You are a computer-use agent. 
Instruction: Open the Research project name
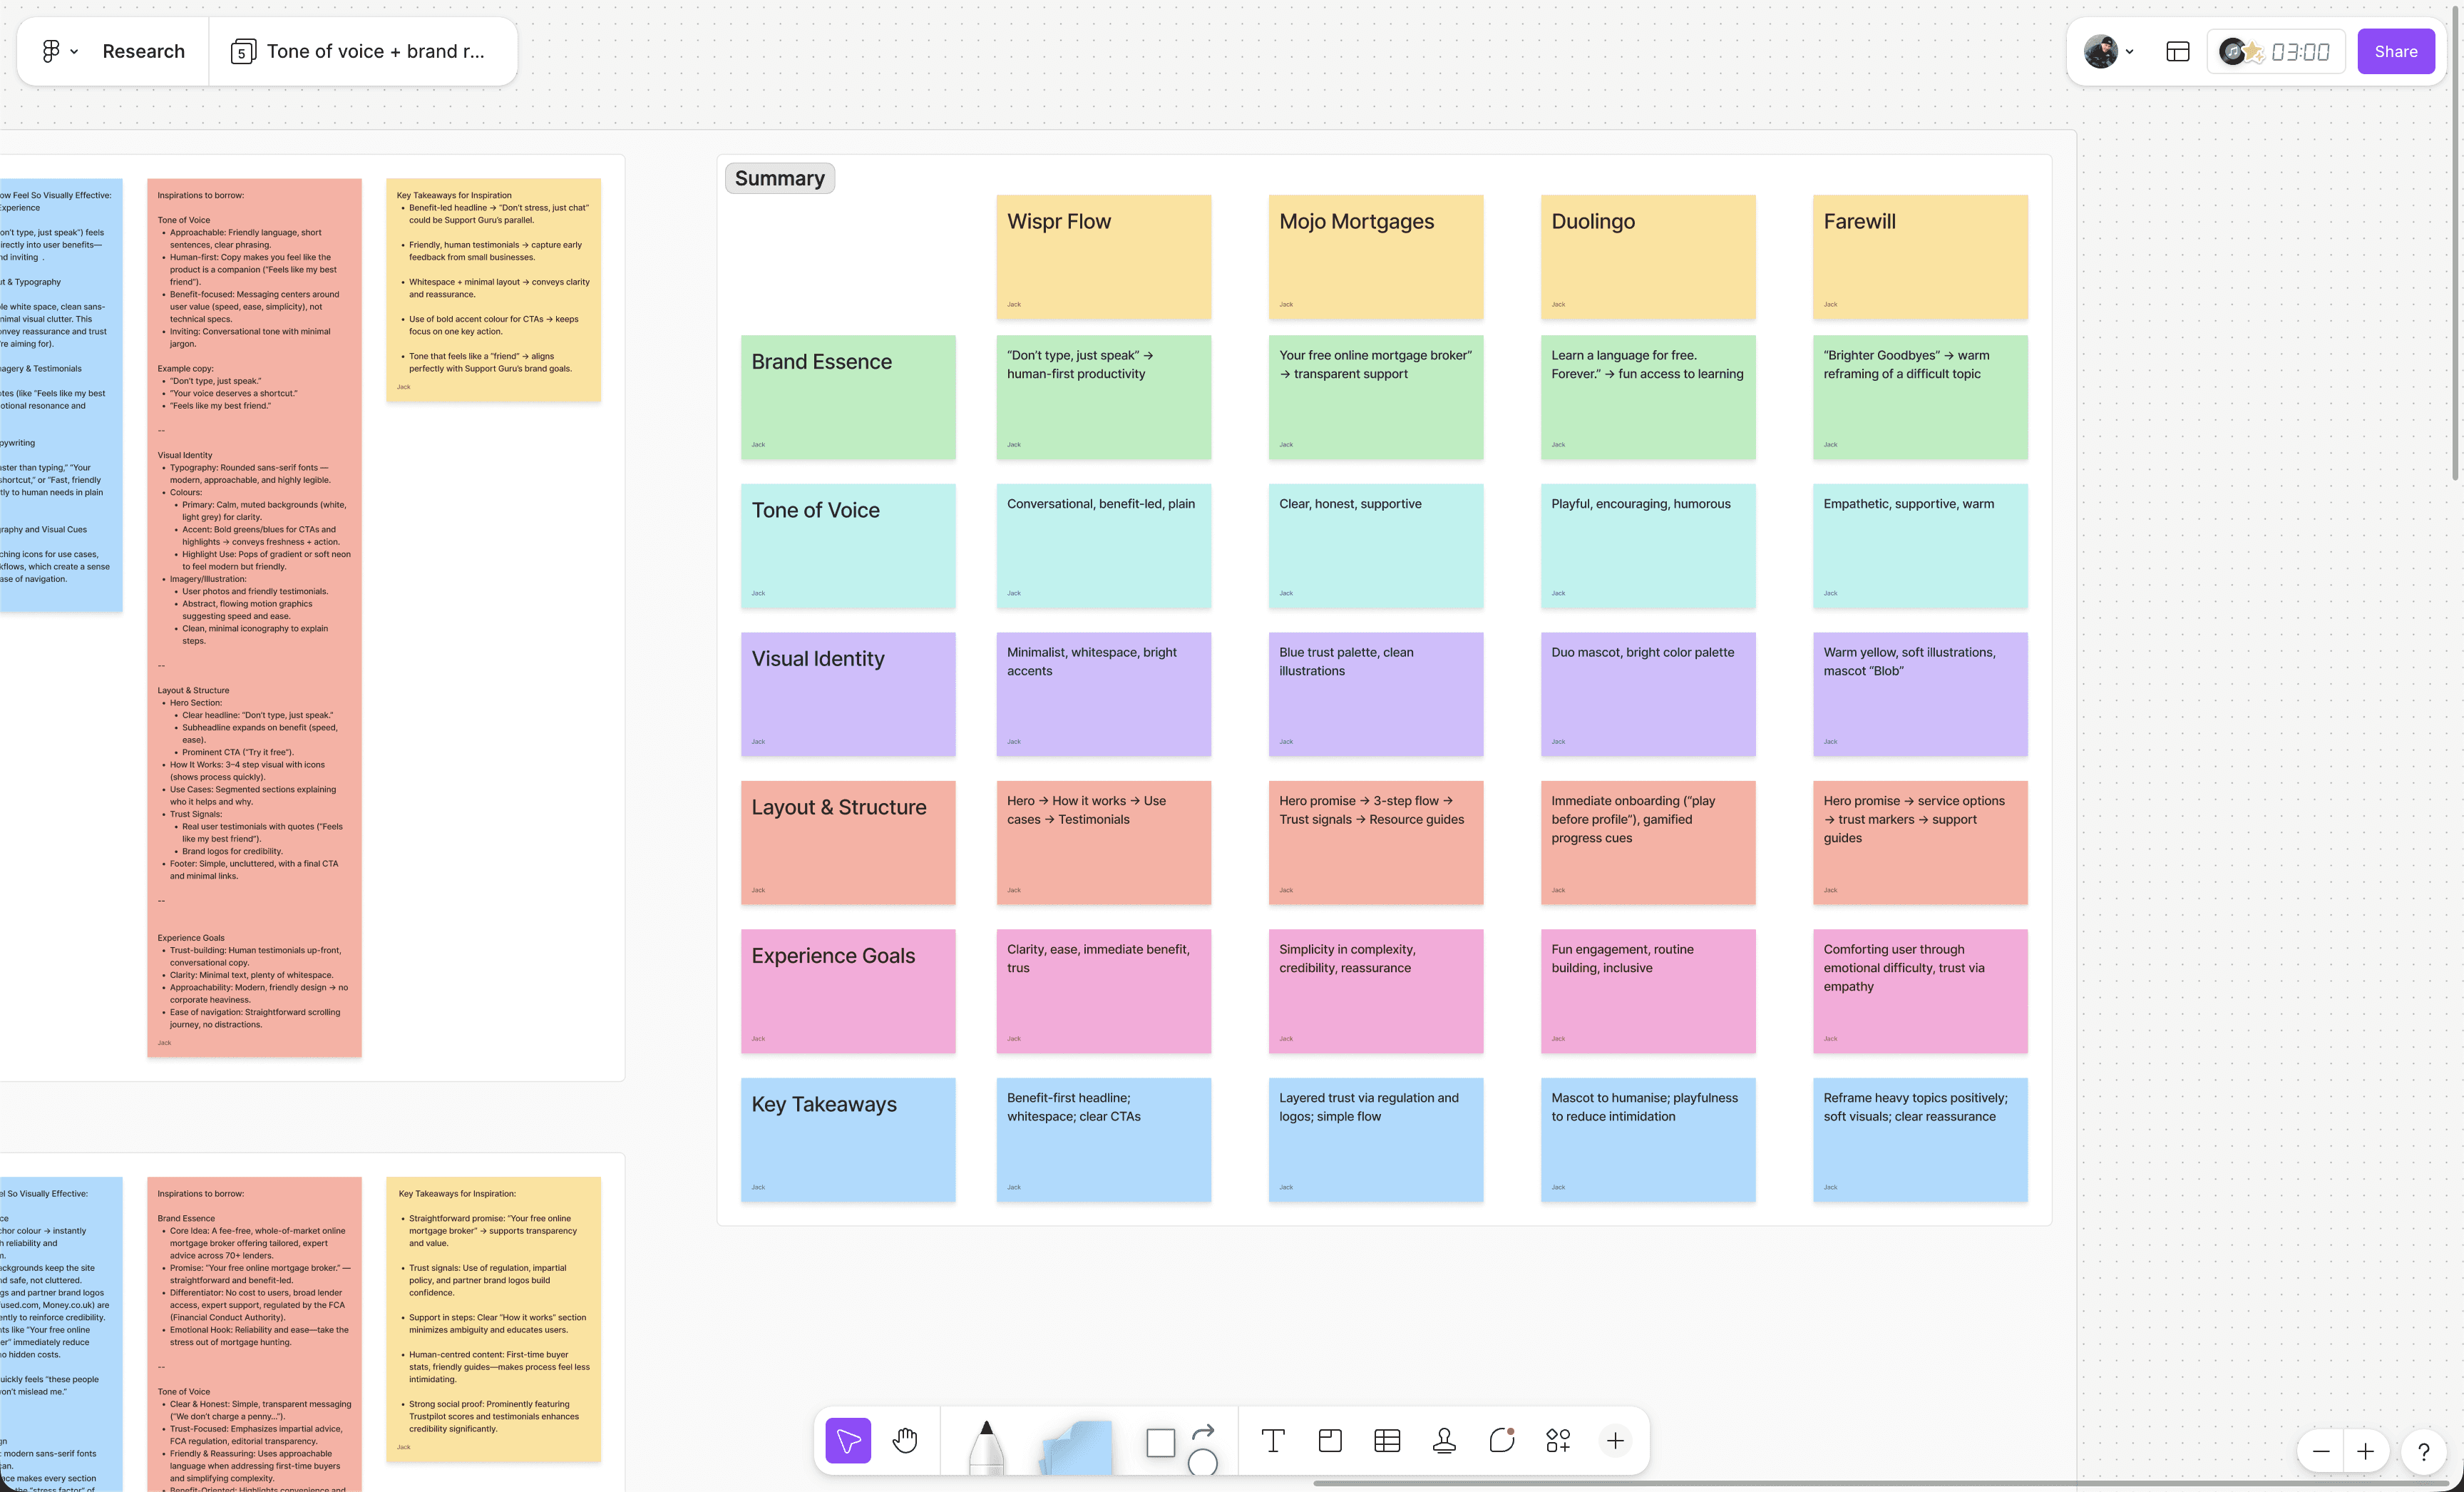[x=143, y=51]
